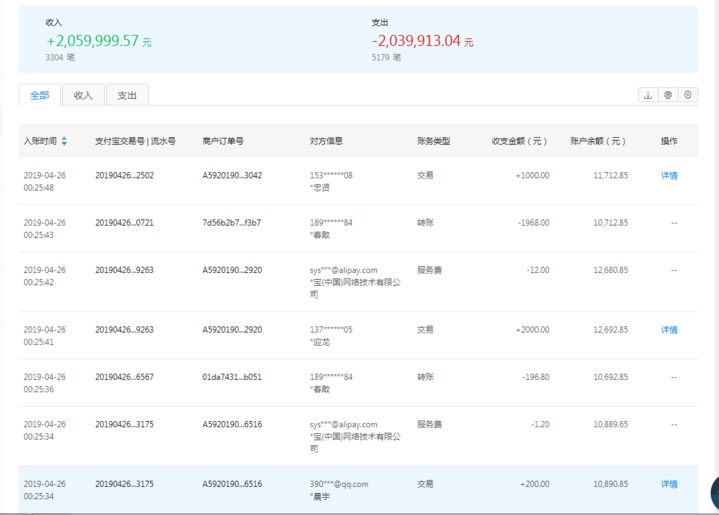The image size is (719, 515).
Task: Click counterparty 390***@qq.com
Action: (x=339, y=484)
